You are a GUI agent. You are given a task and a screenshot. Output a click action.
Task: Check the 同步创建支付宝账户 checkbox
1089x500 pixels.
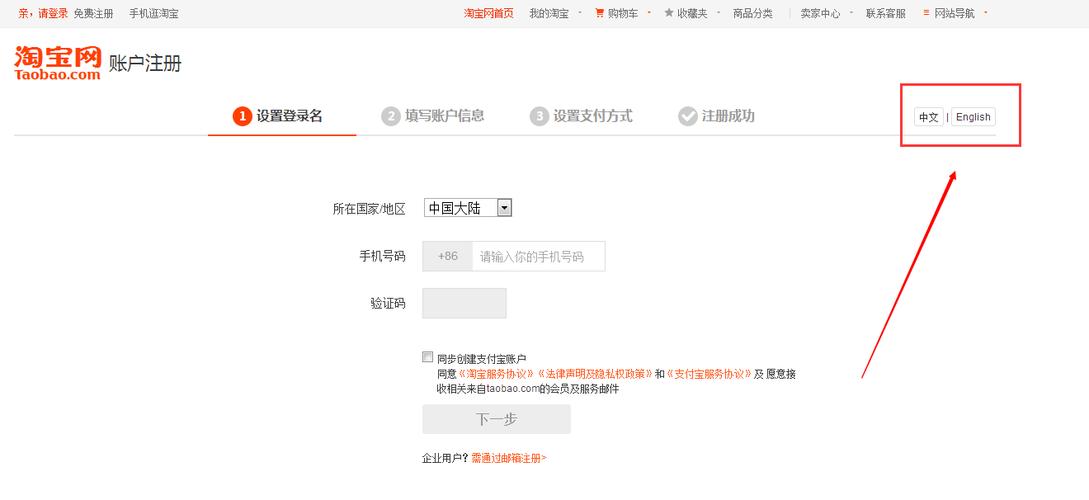click(427, 357)
